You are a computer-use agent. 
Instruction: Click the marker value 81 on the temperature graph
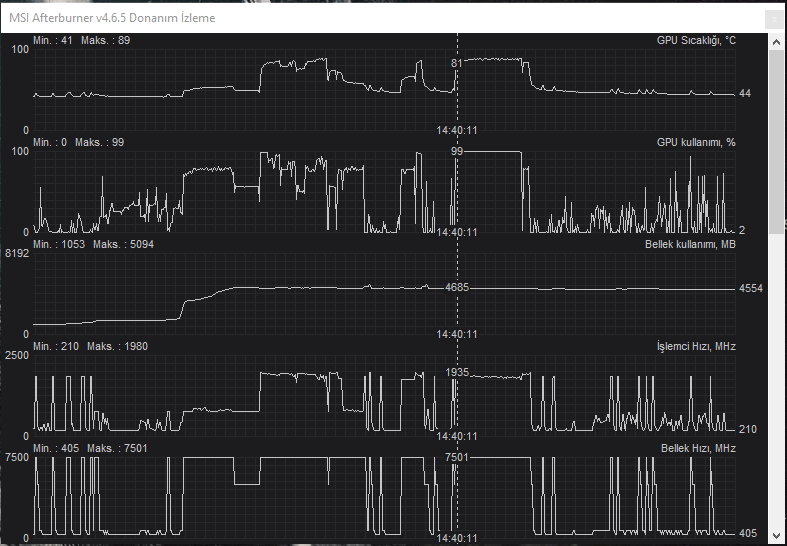coord(456,63)
